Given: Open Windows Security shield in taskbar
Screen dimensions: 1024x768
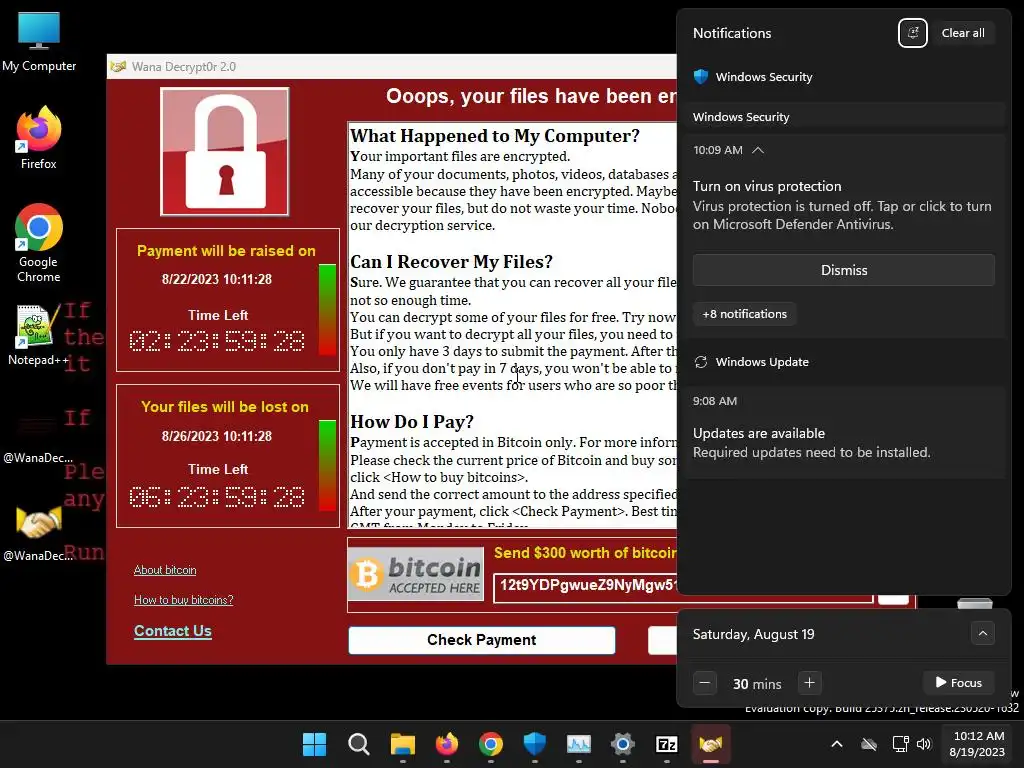Looking at the screenshot, I should click(x=535, y=744).
